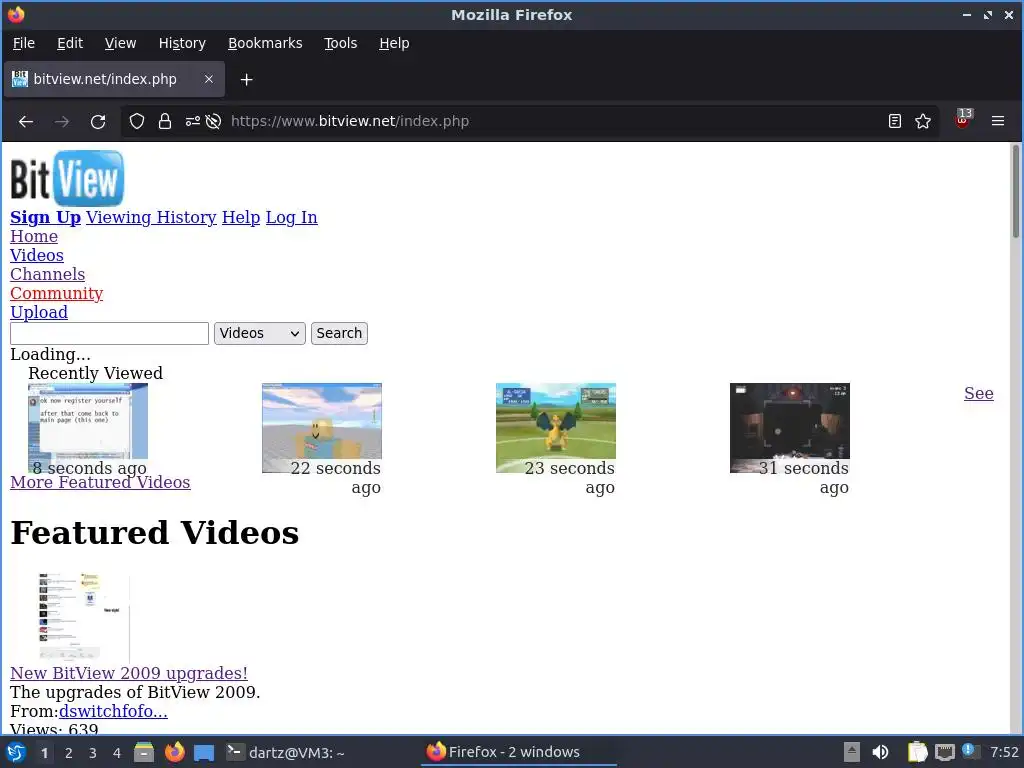Open the Tools menu

[341, 43]
